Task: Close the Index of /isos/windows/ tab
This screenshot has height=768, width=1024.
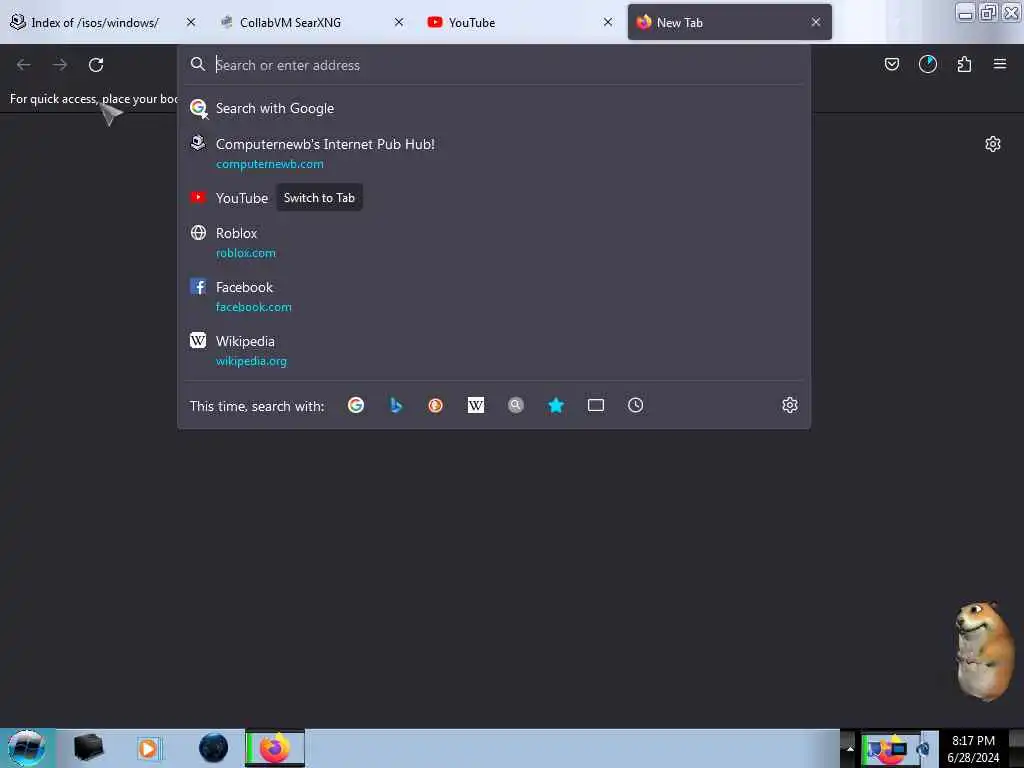Action: 191,22
